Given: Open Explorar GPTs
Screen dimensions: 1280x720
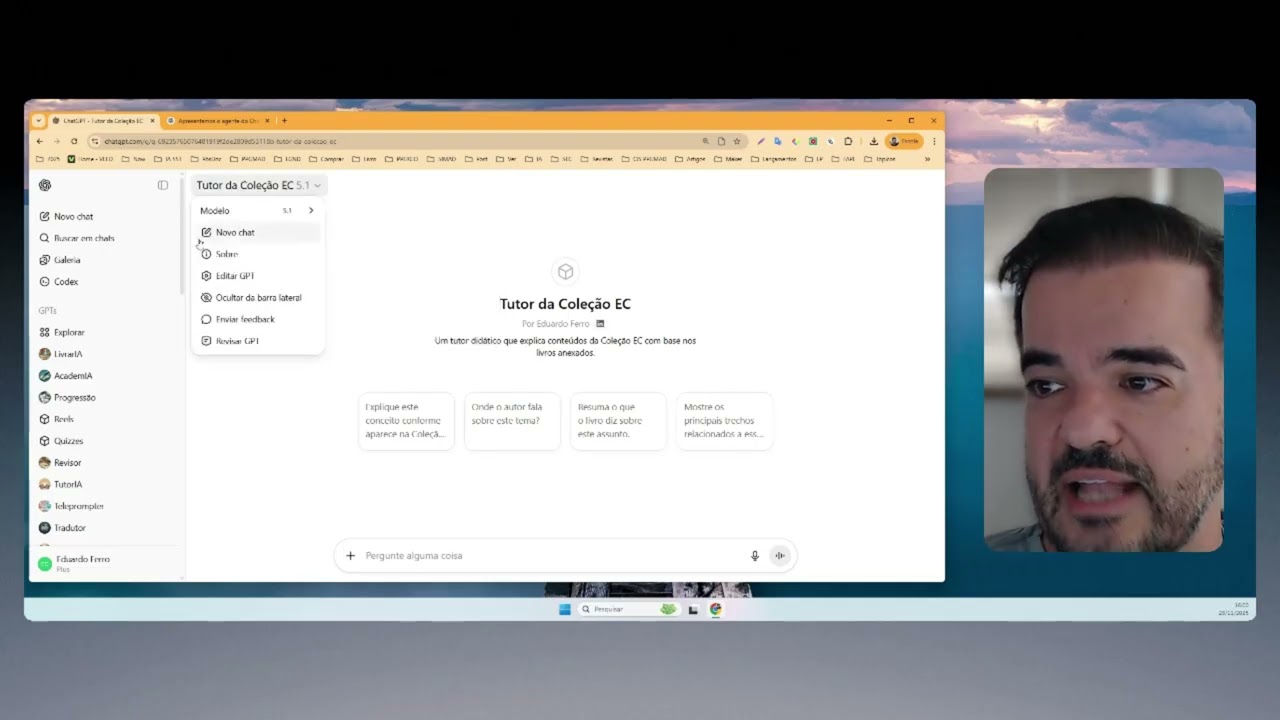Looking at the screenshot, I should click(x=62, y=332).
